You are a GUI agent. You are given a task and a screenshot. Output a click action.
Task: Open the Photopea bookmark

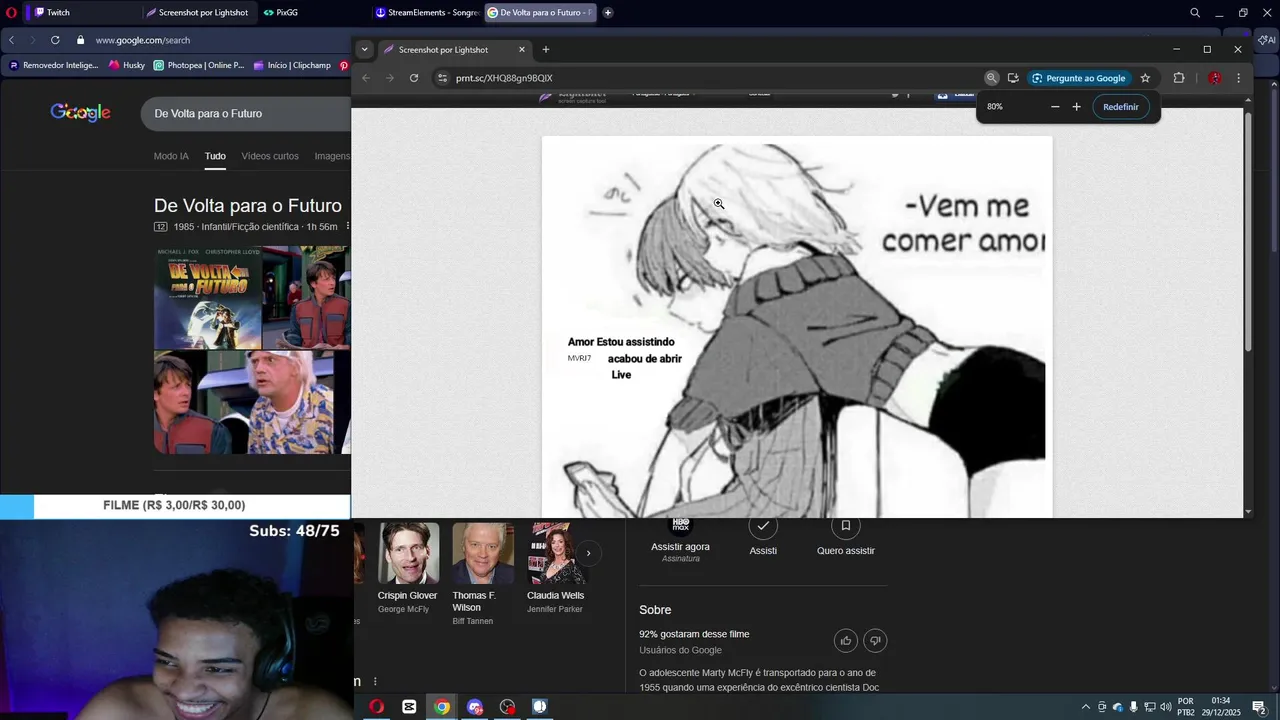199,65
